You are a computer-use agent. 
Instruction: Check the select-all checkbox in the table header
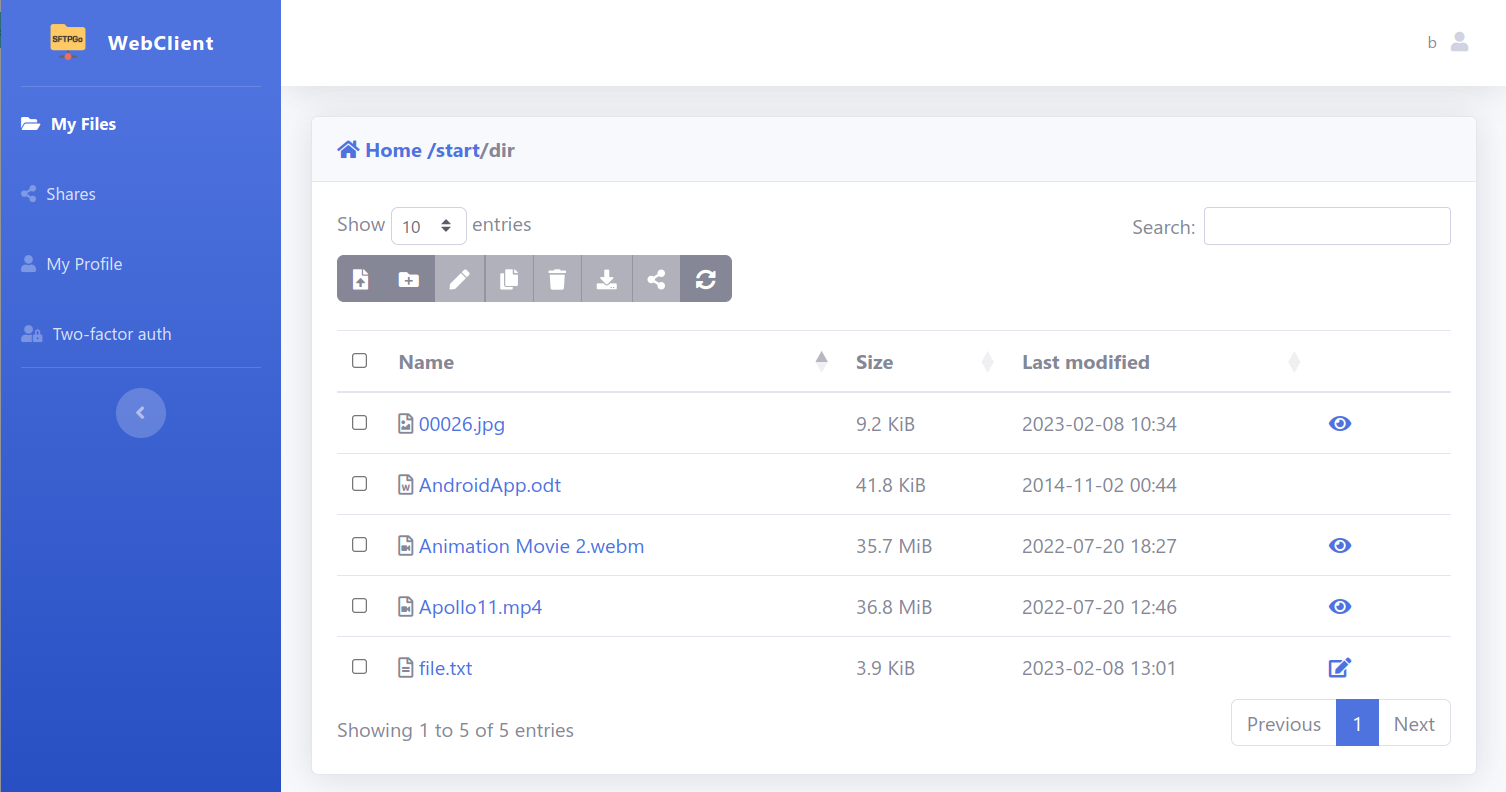pos(360,361)
